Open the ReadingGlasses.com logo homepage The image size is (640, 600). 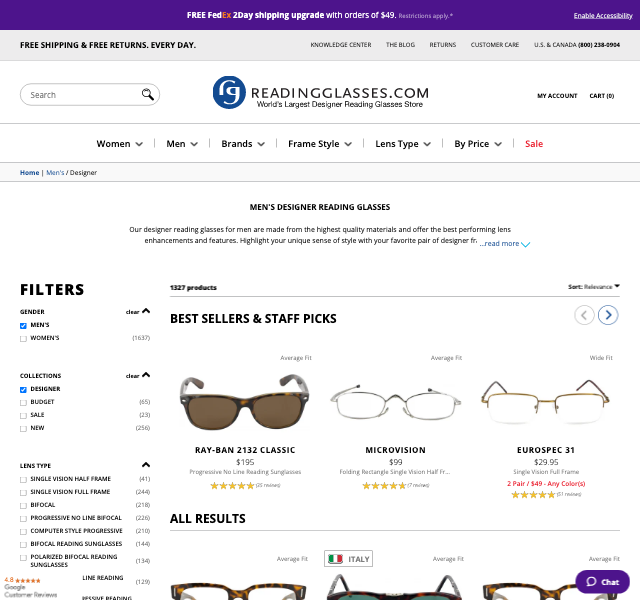(321, 93)
